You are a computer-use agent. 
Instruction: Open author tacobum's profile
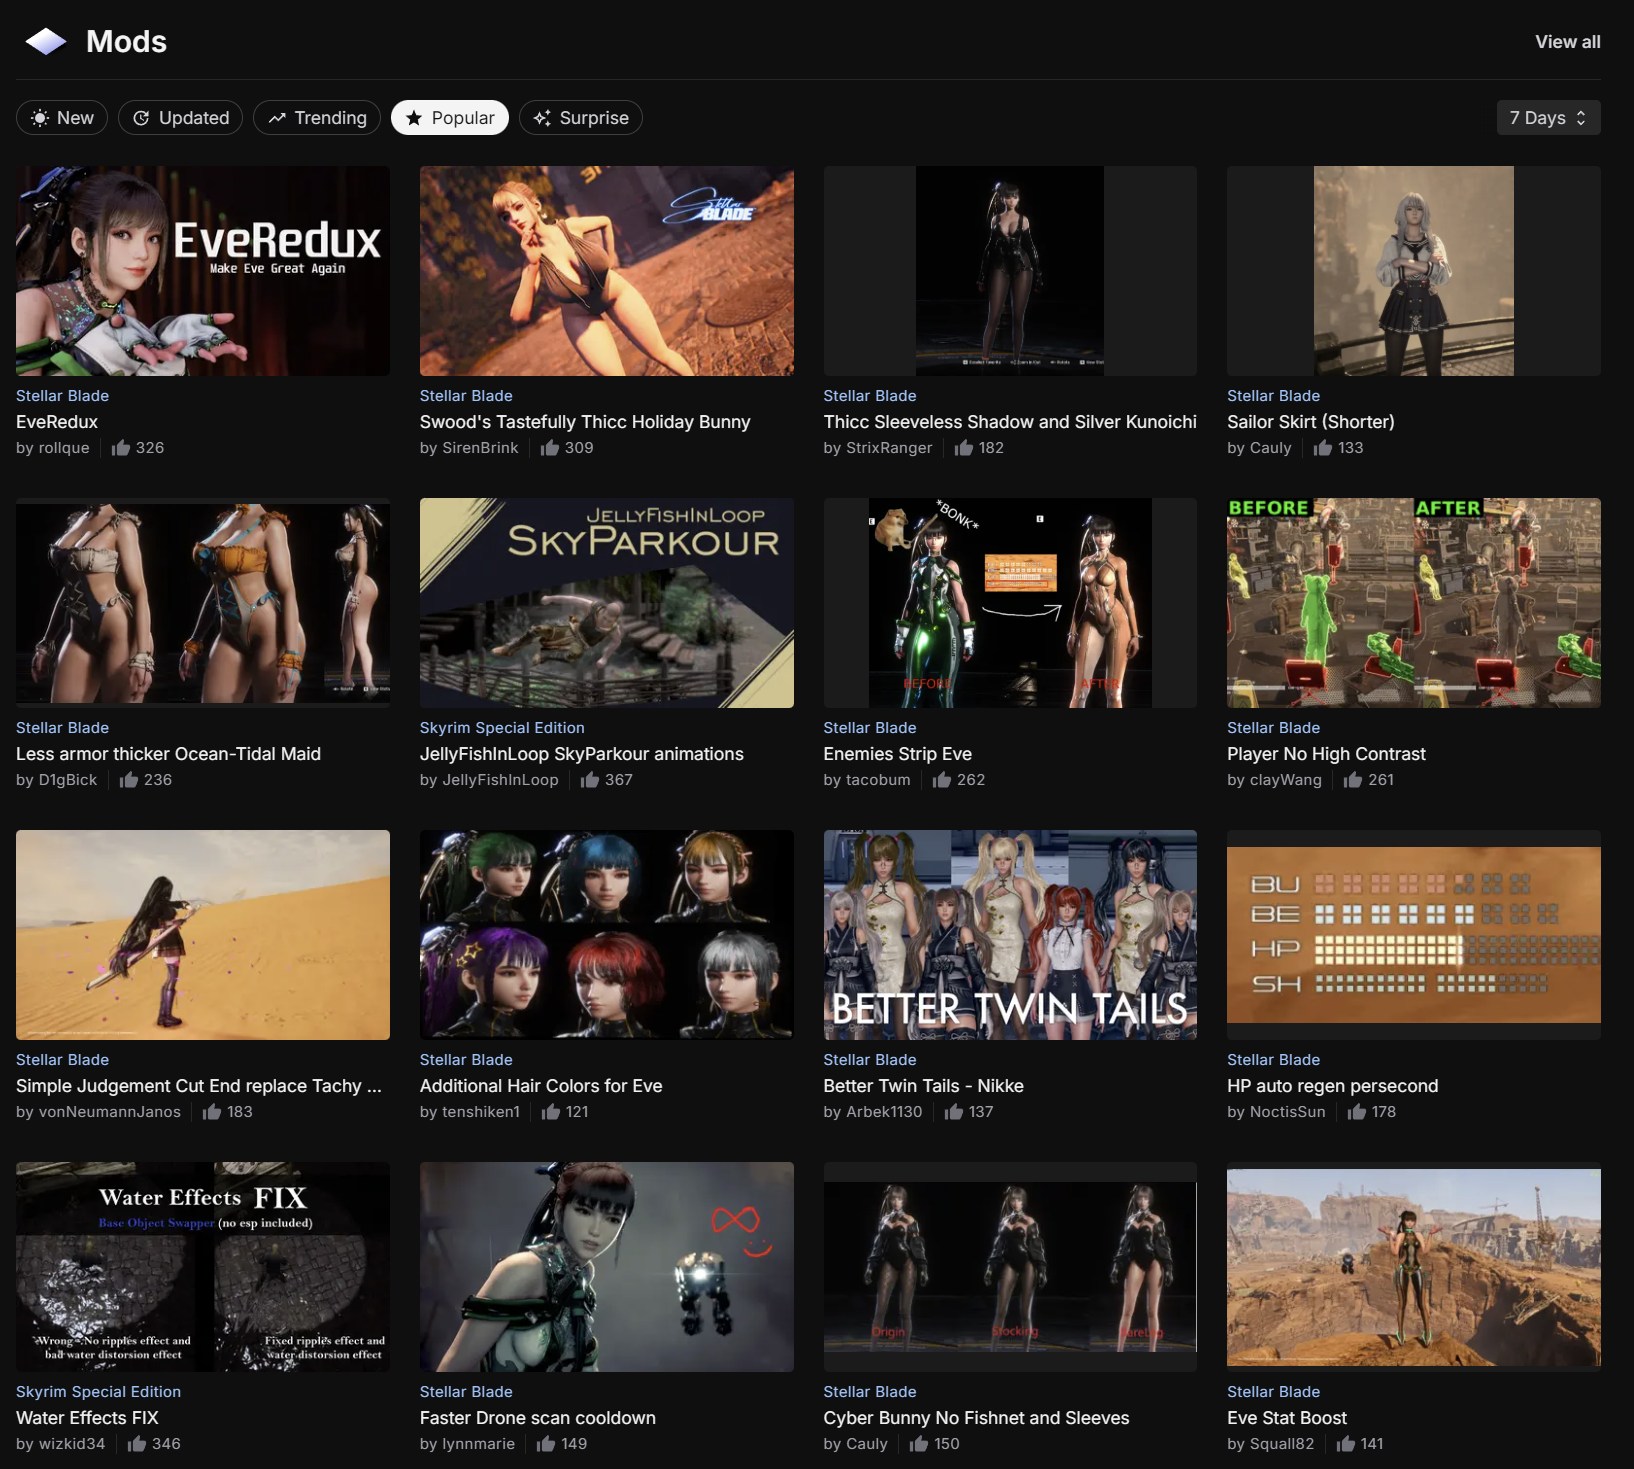878,780
